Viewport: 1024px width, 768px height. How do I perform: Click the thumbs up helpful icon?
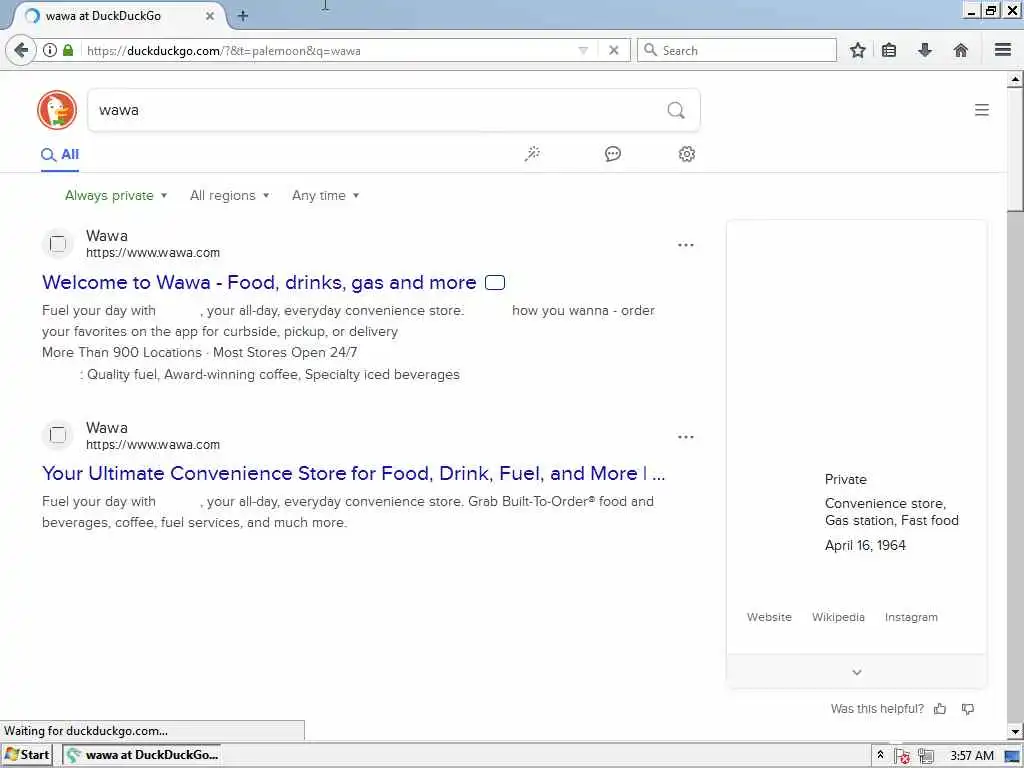(x=940, y=709)
